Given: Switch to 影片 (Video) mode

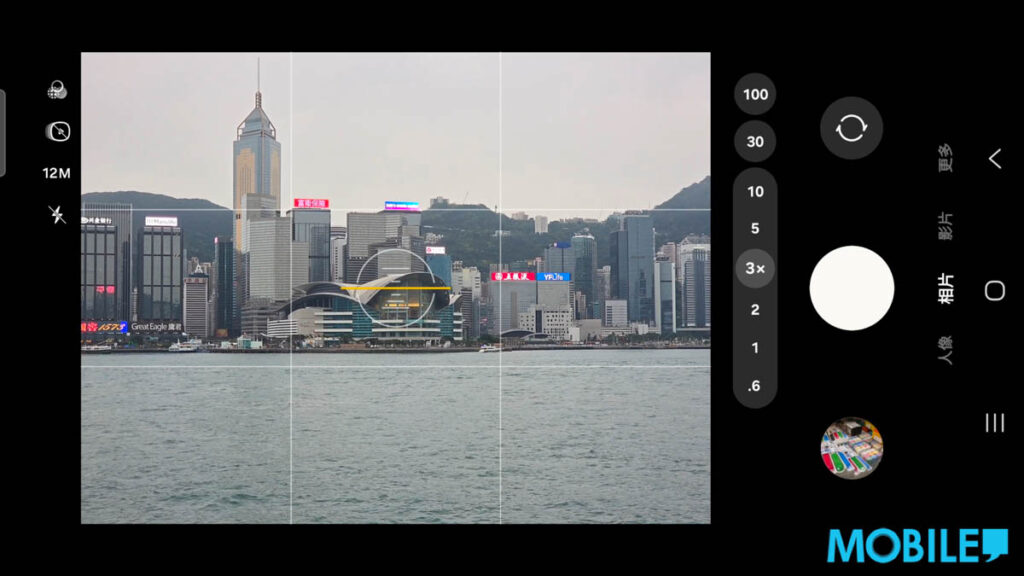Looking at the screenshot, I should click(x=945, y=225).
